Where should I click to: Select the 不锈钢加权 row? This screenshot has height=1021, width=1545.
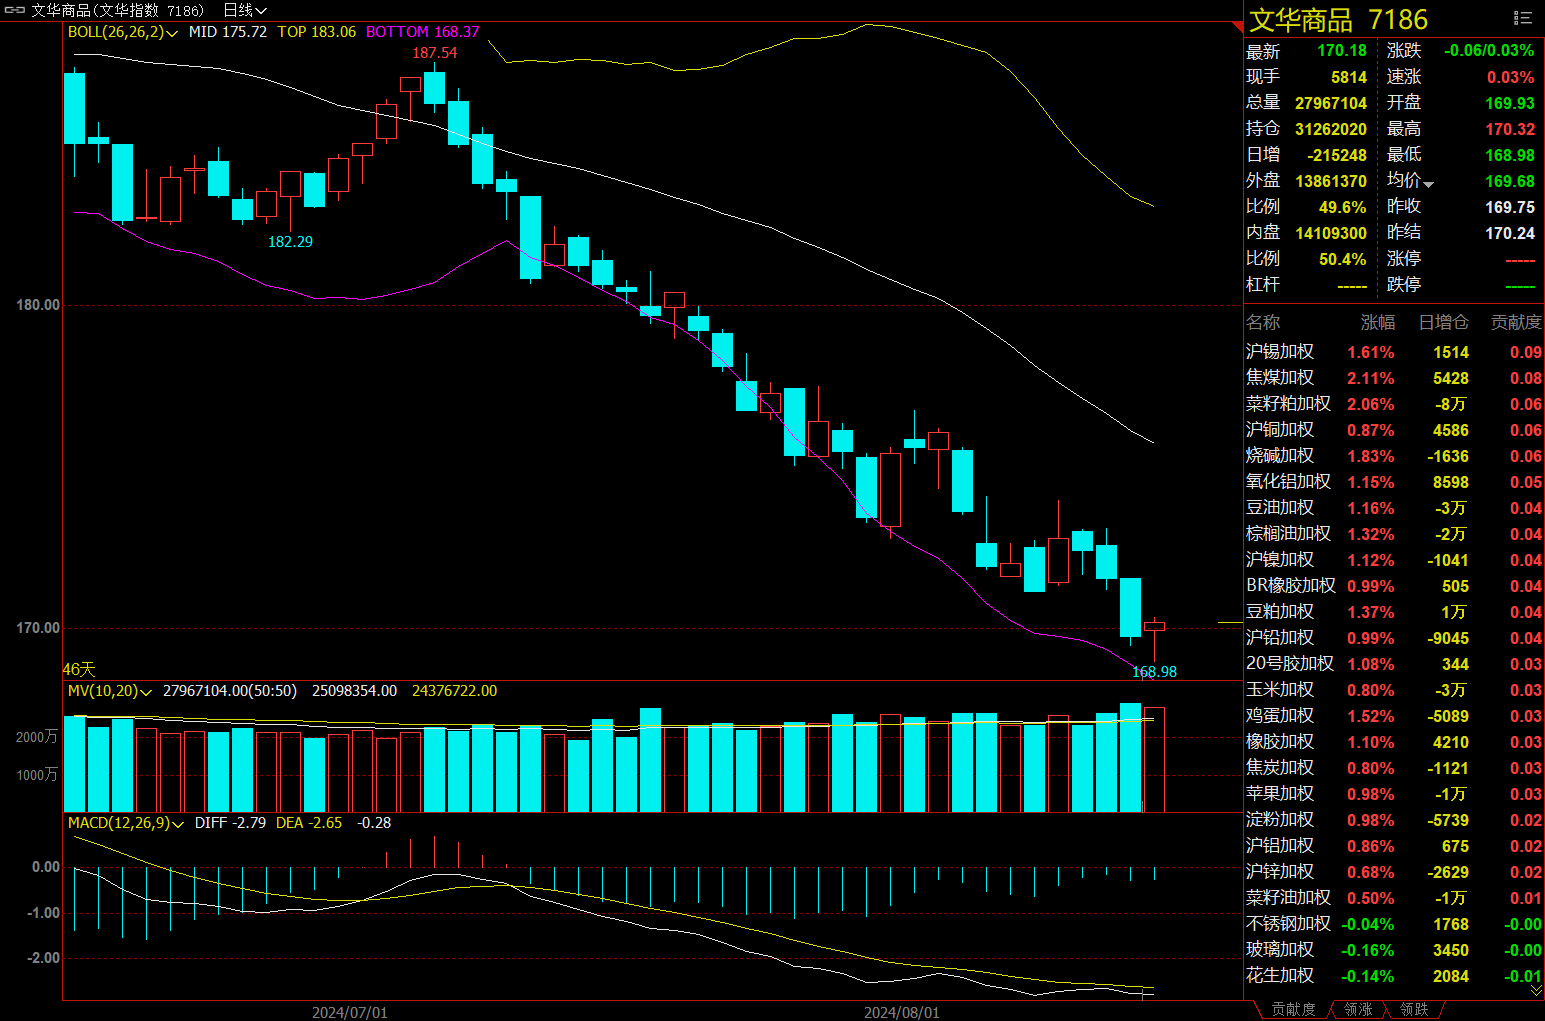(x=1394, y=924)
